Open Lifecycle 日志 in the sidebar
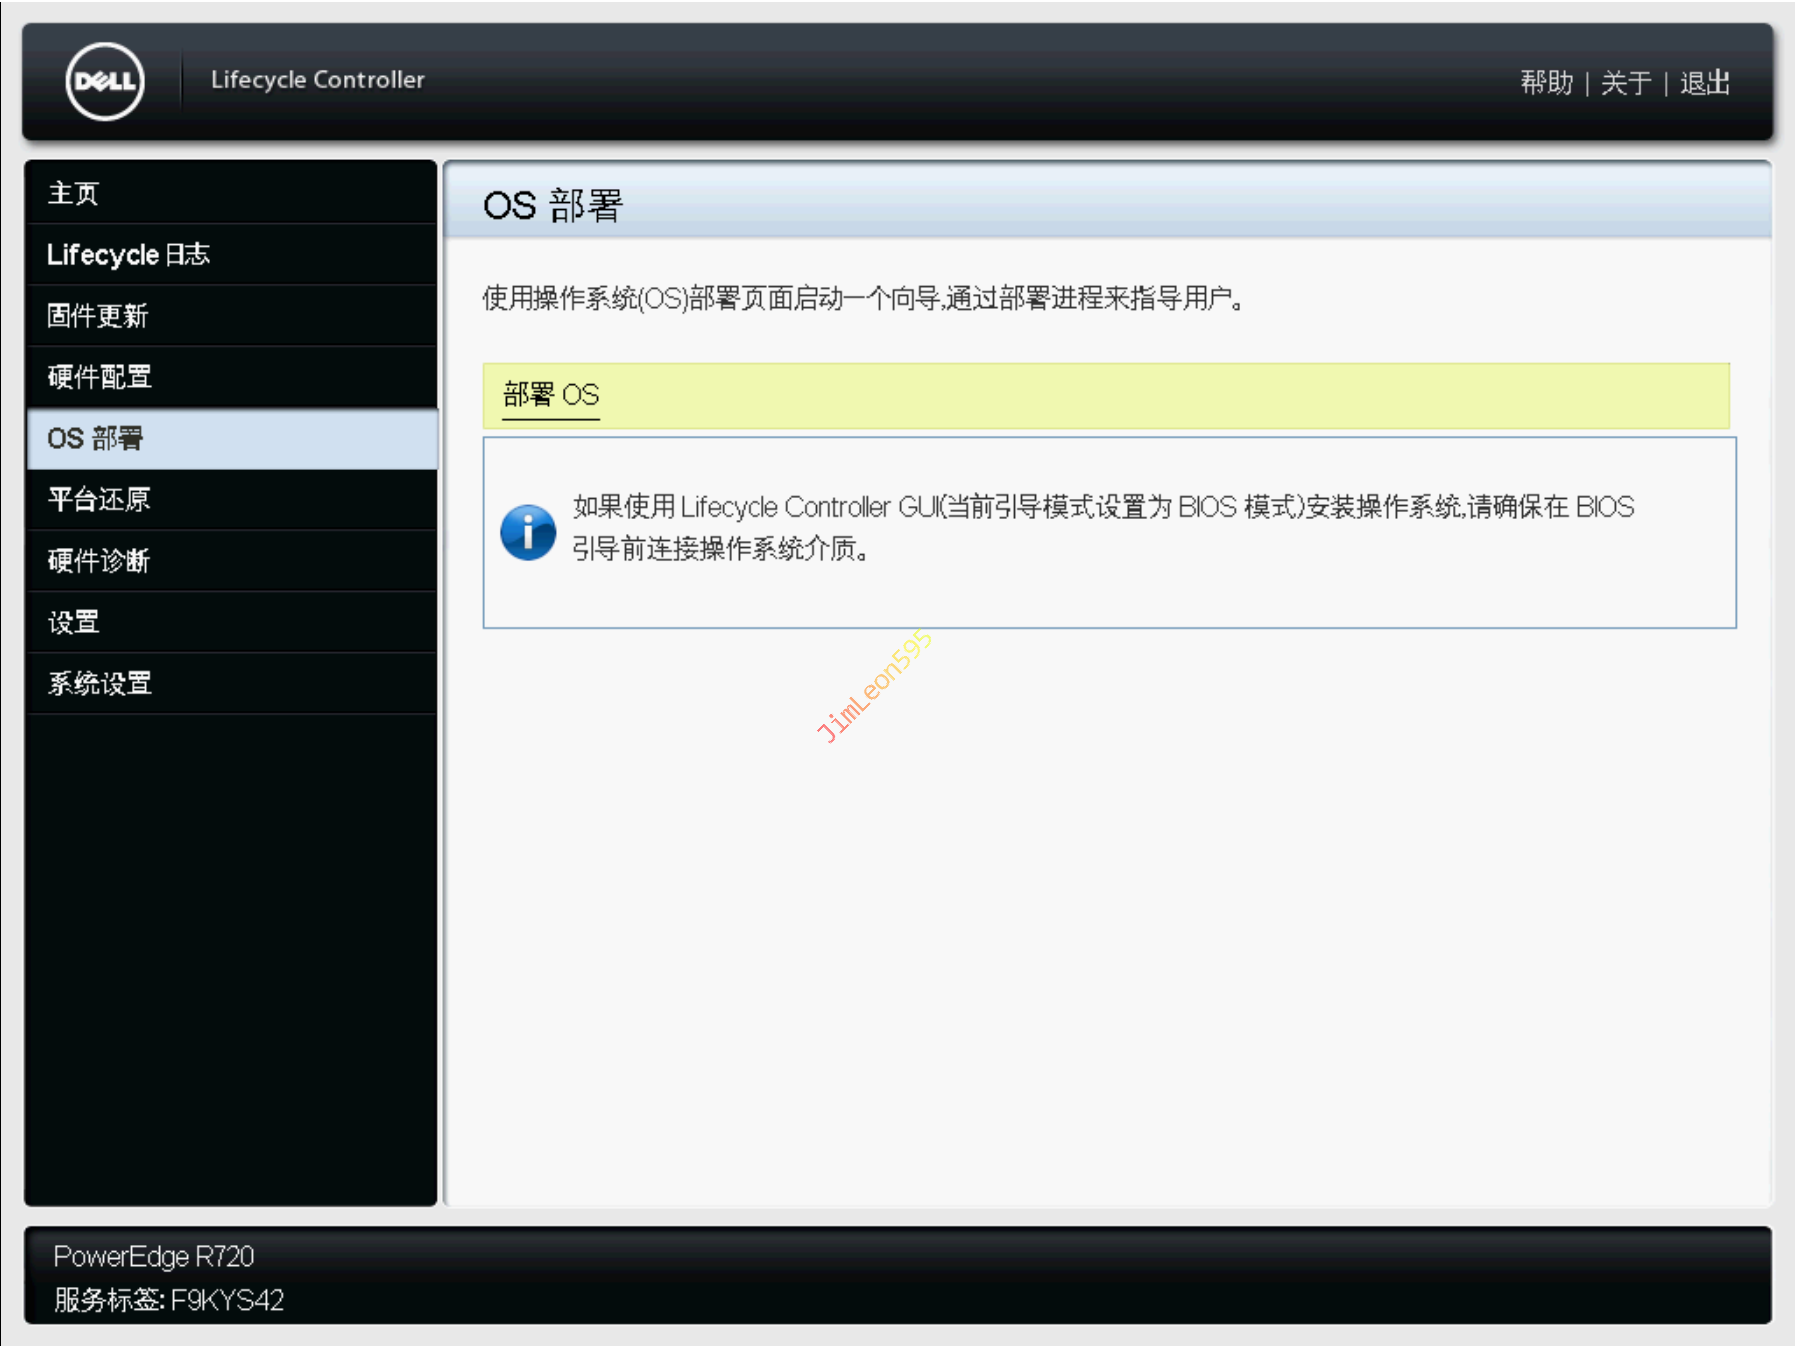The height and width of the screenshot is (1346, 1795). (x=128, y=255)
